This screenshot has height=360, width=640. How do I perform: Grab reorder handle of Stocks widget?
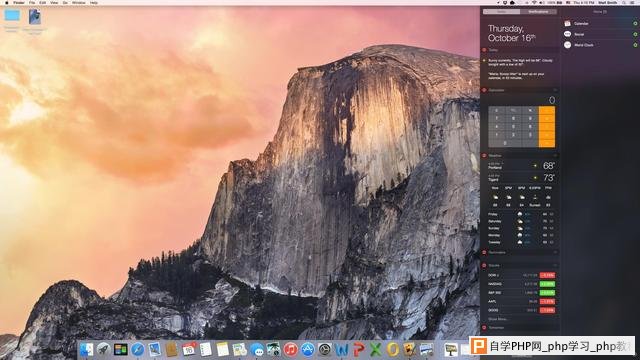point(555,265)
